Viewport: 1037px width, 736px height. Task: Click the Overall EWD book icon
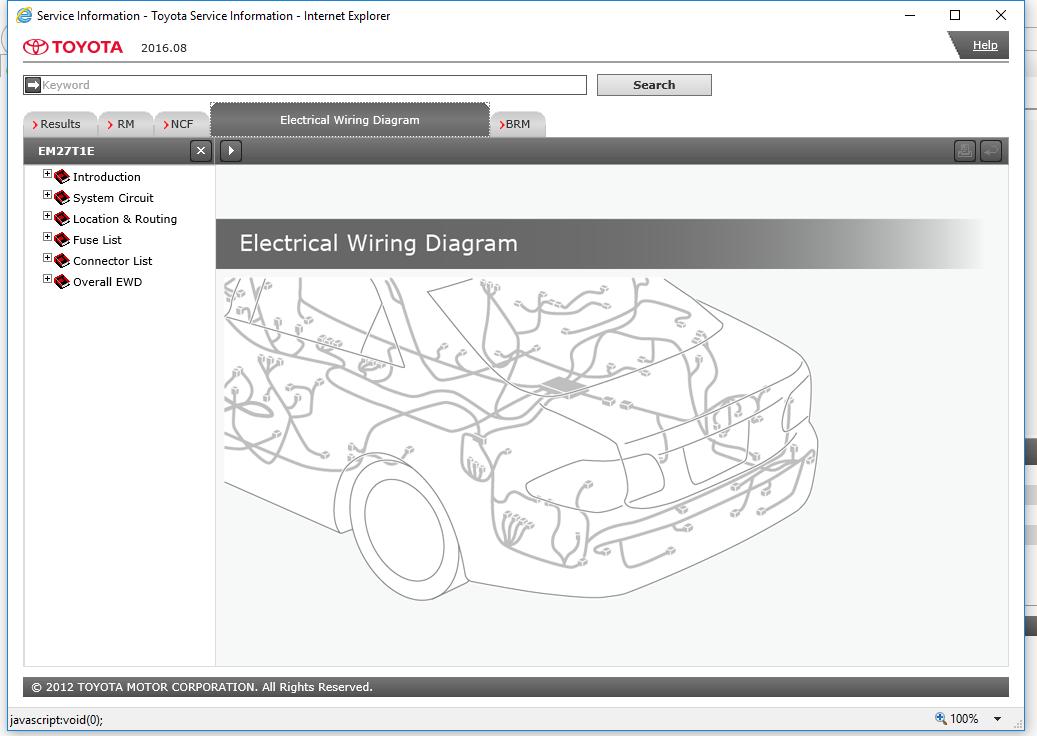(x=62, y=282)
